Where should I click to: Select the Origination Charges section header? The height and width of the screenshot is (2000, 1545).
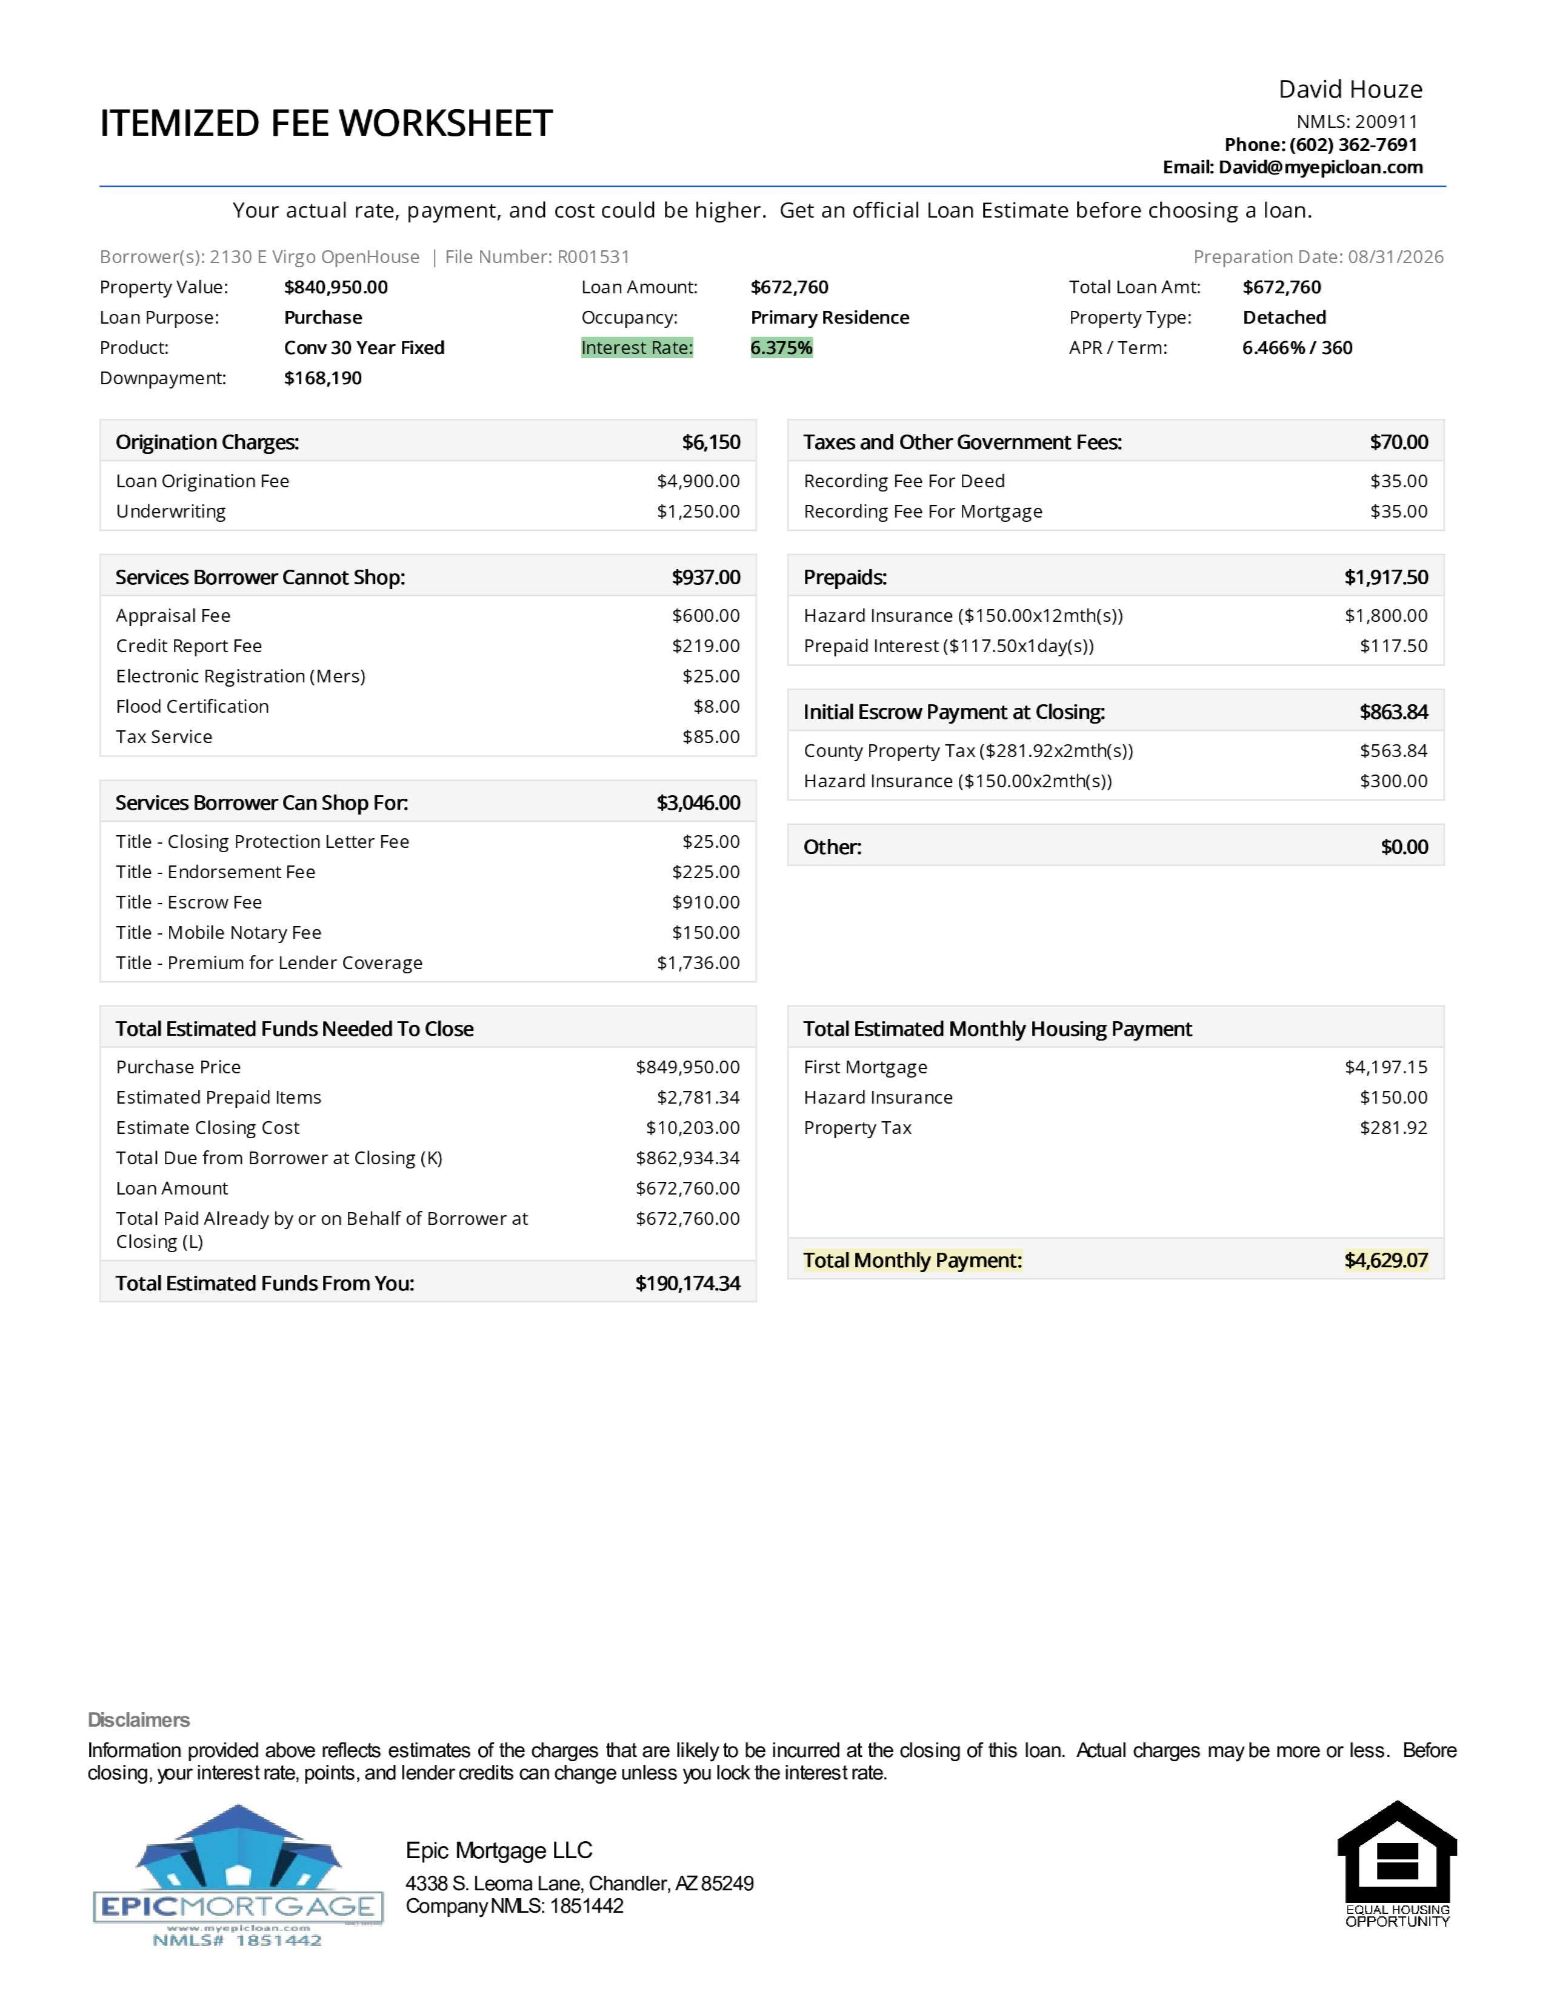[428, 442]
